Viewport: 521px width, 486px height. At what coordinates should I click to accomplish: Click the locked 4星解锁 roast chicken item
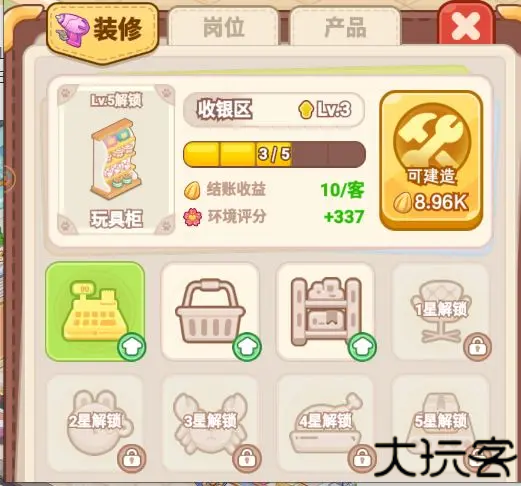326,423
